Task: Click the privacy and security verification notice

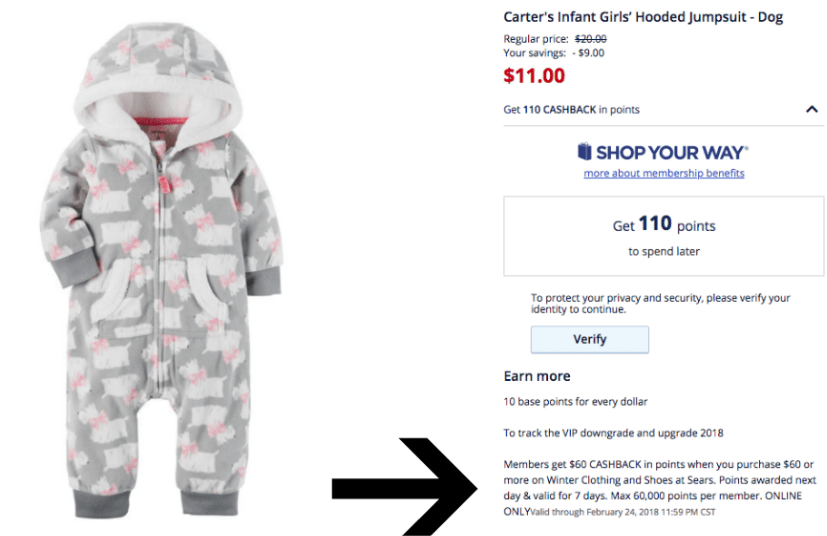Action: pyautogui.click(x=660, y=303)
